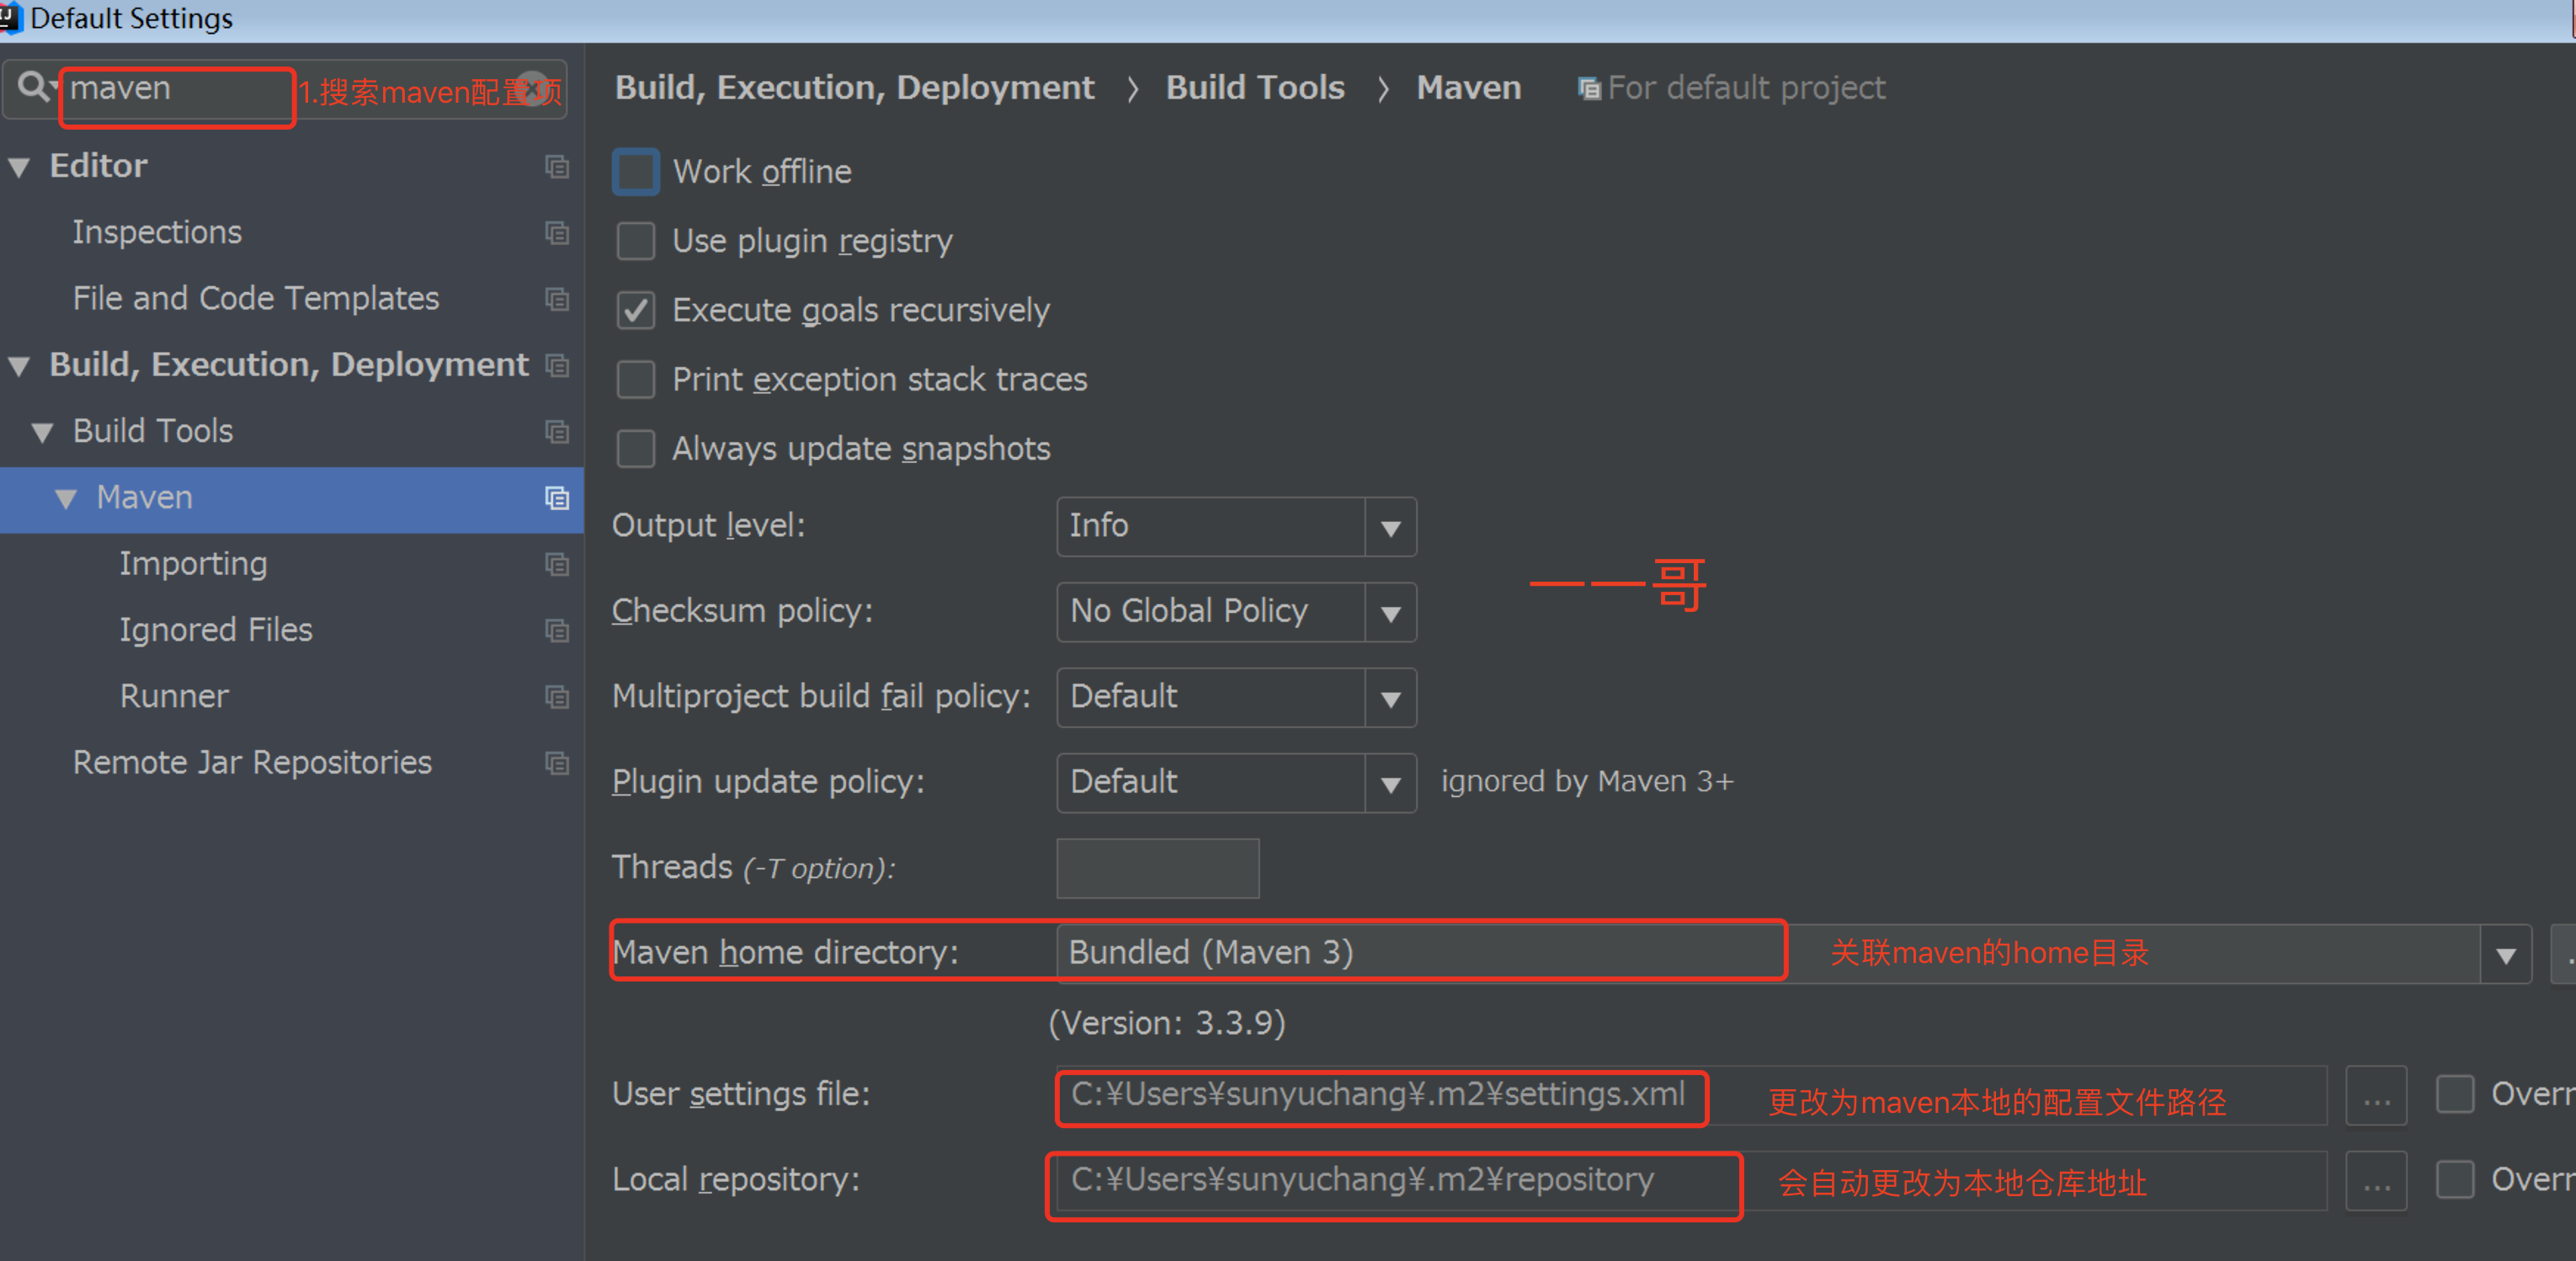
Task: Enable the Work offline checkbox
Action: tap(636, 172)
